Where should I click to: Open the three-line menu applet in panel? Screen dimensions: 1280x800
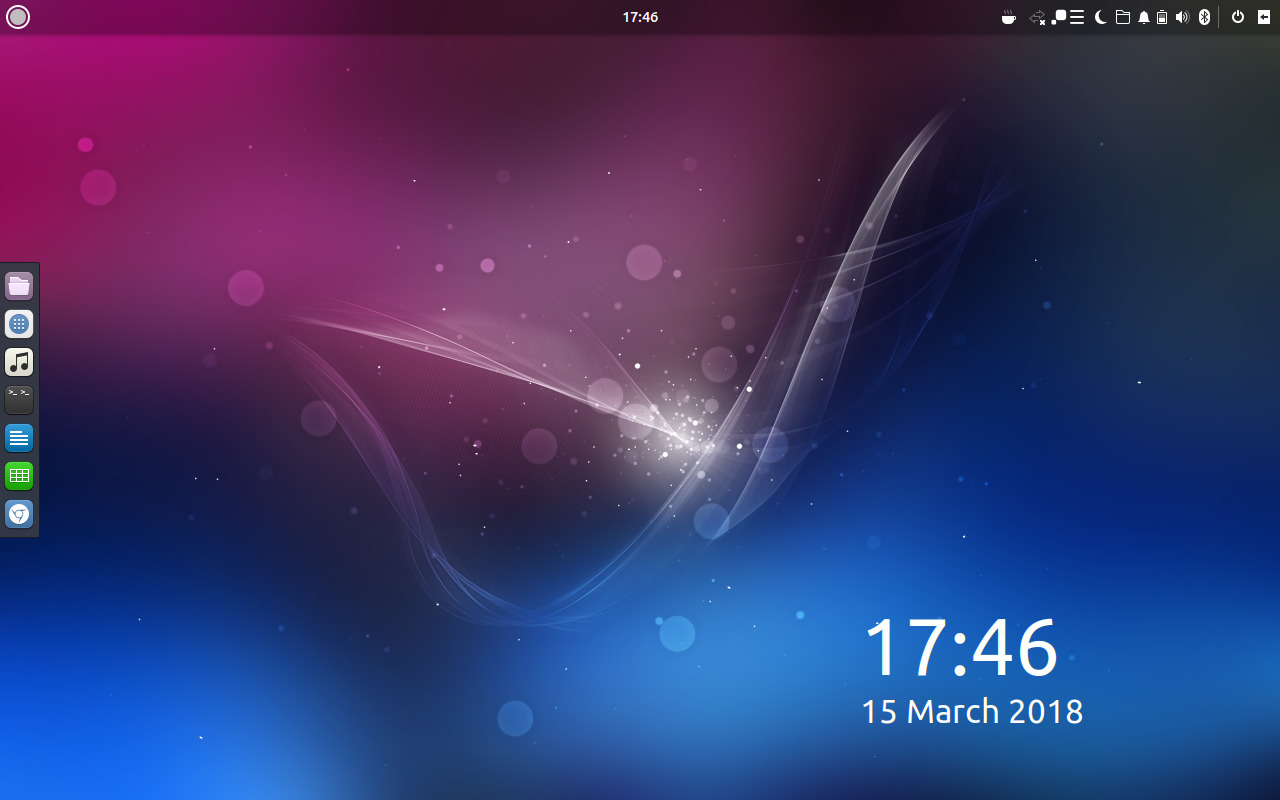pos(1077,17)
